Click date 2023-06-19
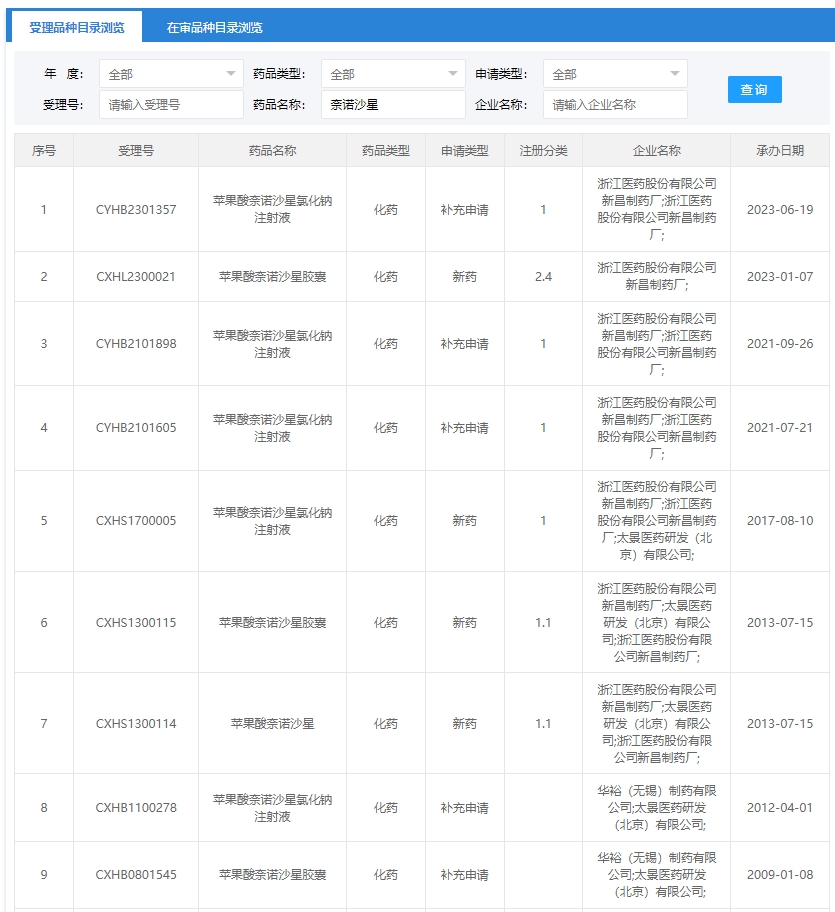Image resolution: width=835 pixels, height=912 pixels. tap(780, 209)
